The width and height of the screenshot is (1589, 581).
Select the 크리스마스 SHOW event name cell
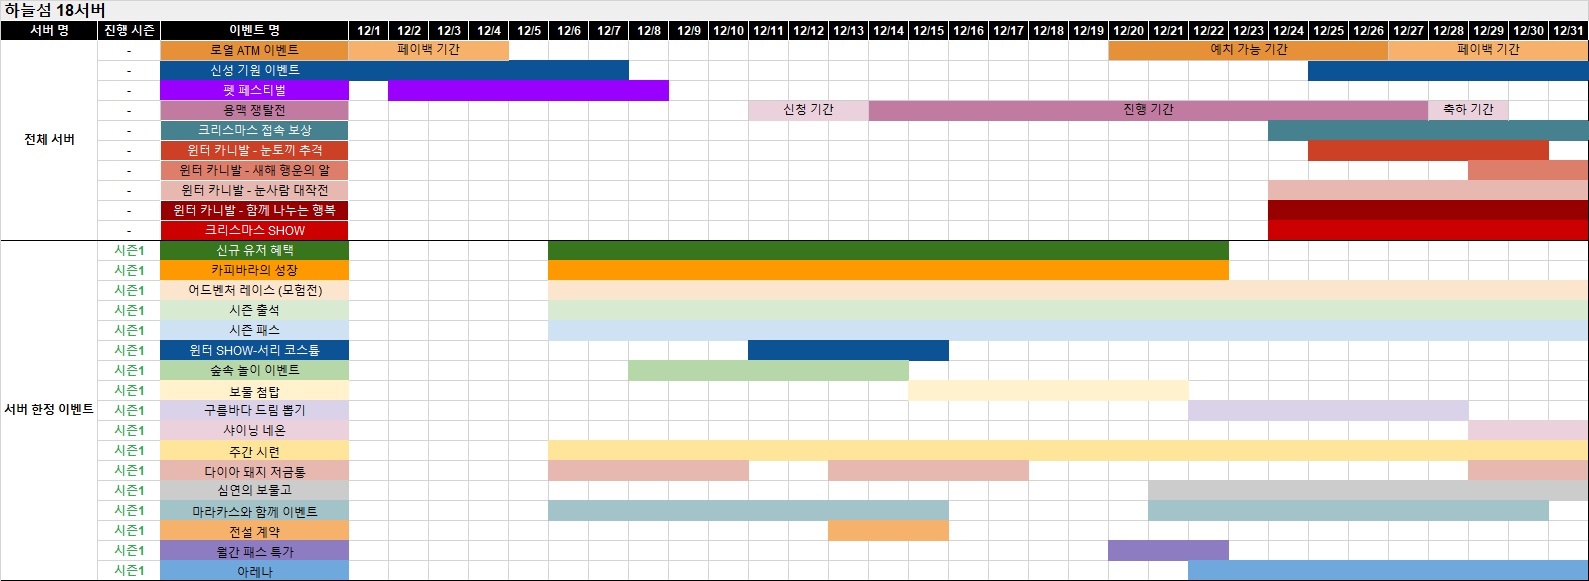point(254,230)
